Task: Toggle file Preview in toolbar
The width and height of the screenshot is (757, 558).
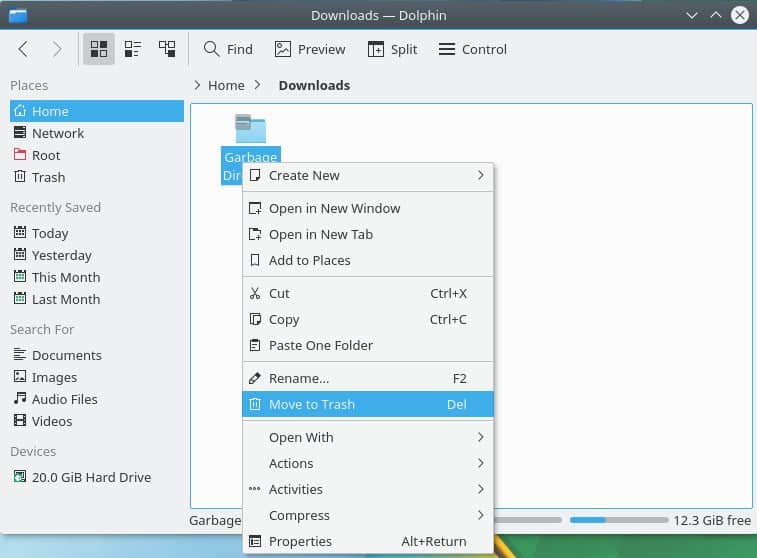Action: tap(310, 49)
